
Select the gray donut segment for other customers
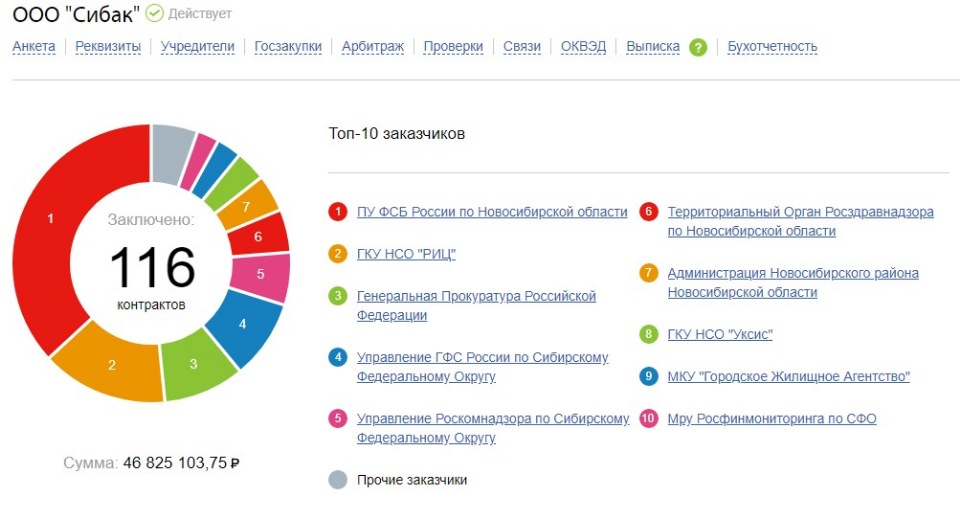(x=171, y=153)
